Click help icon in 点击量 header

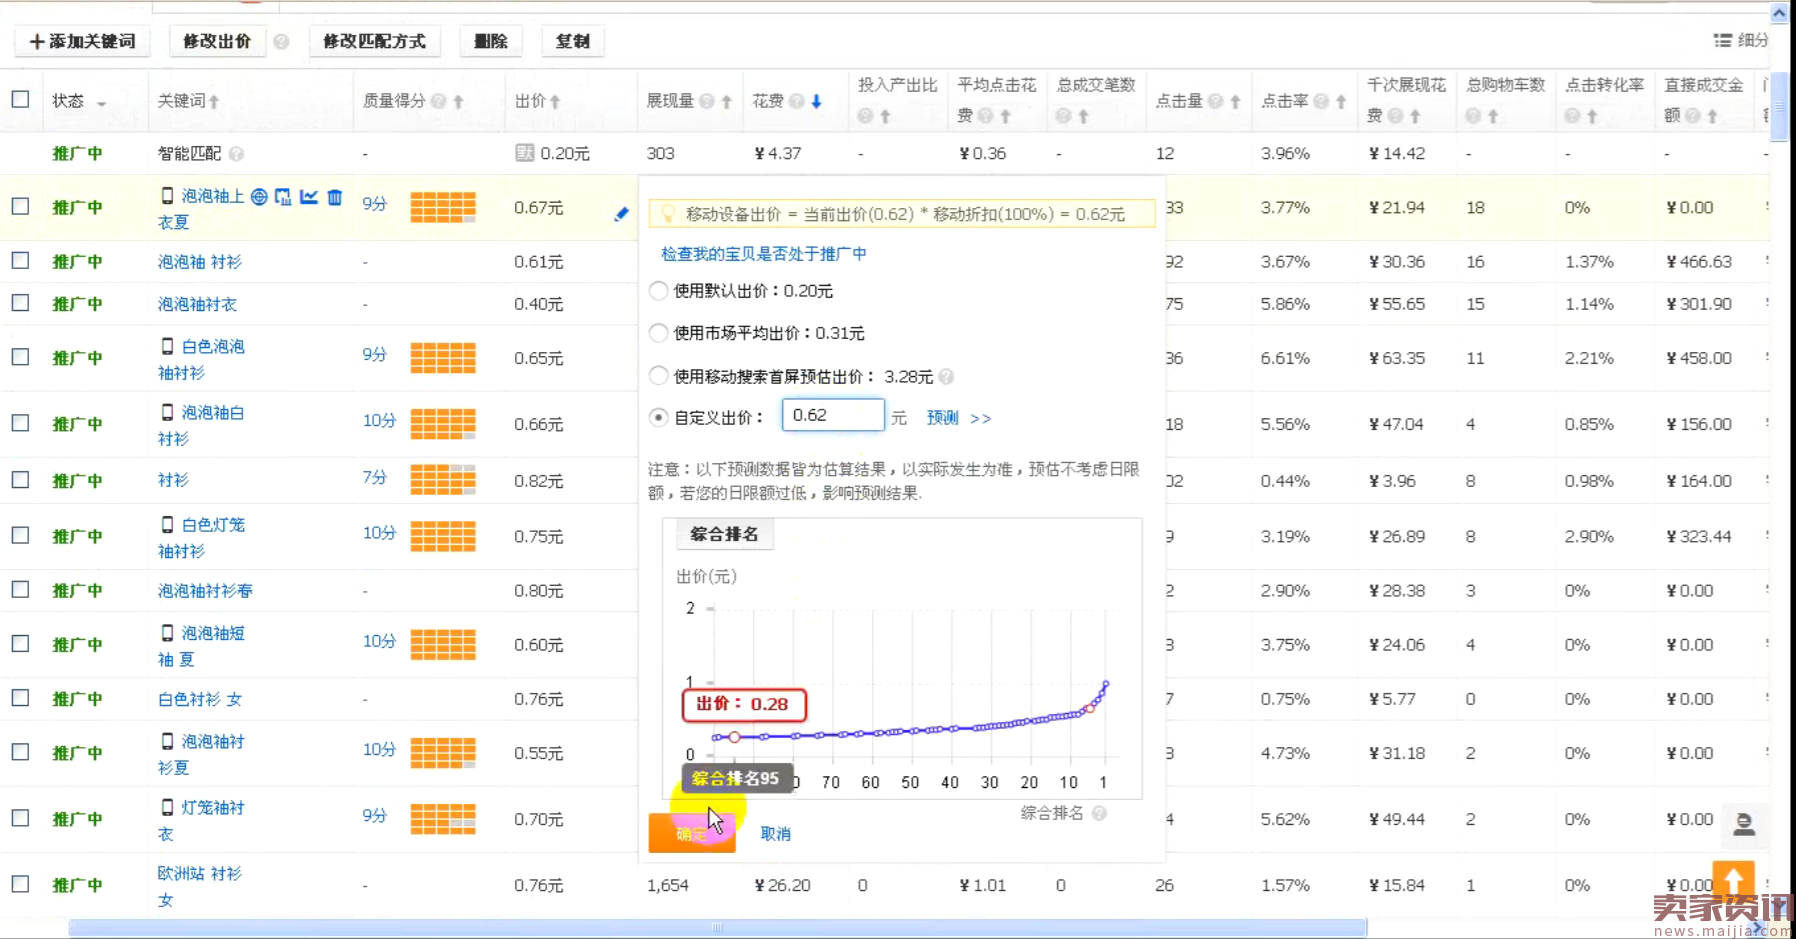point(1215,101)
